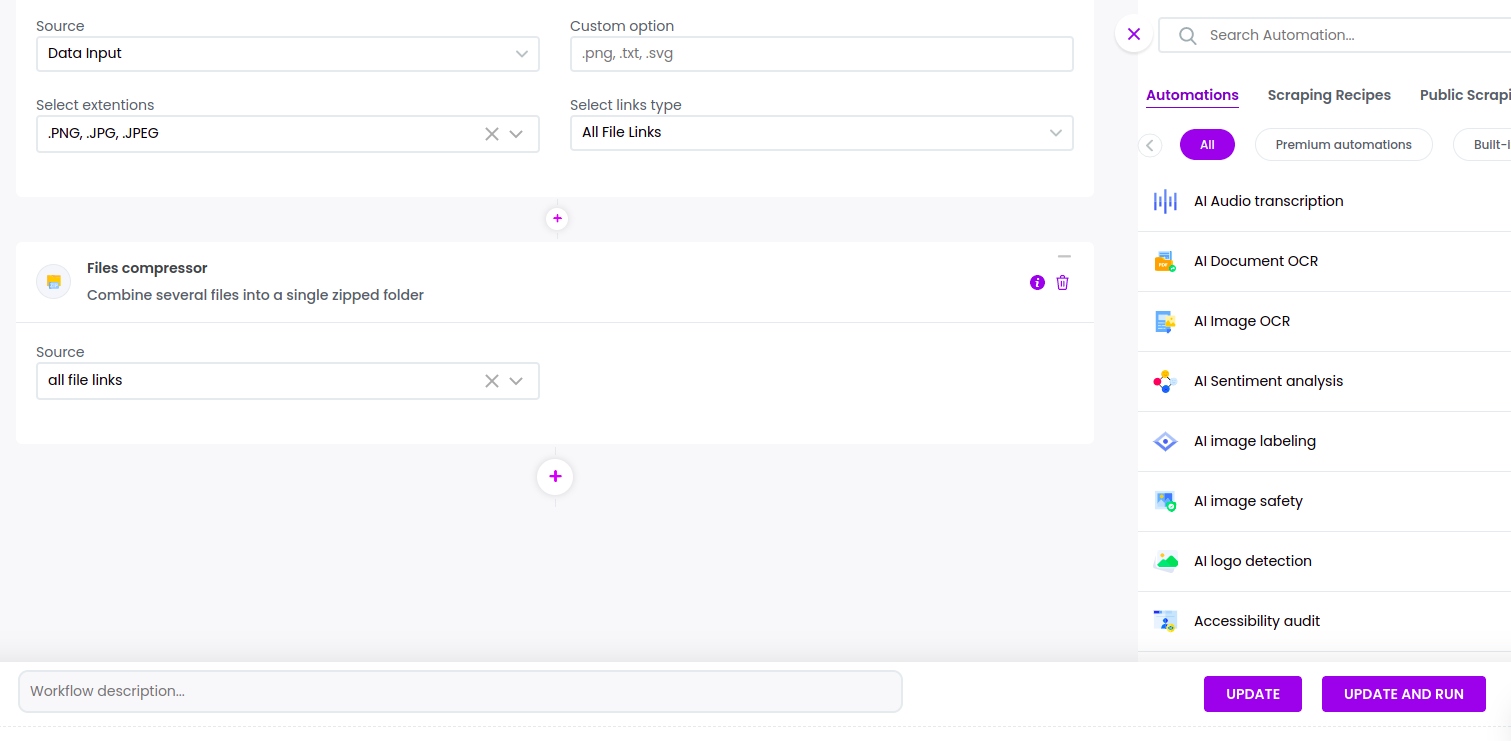
Task: Delete the Files compressor step via trash icon
Action: point(1062,283)
